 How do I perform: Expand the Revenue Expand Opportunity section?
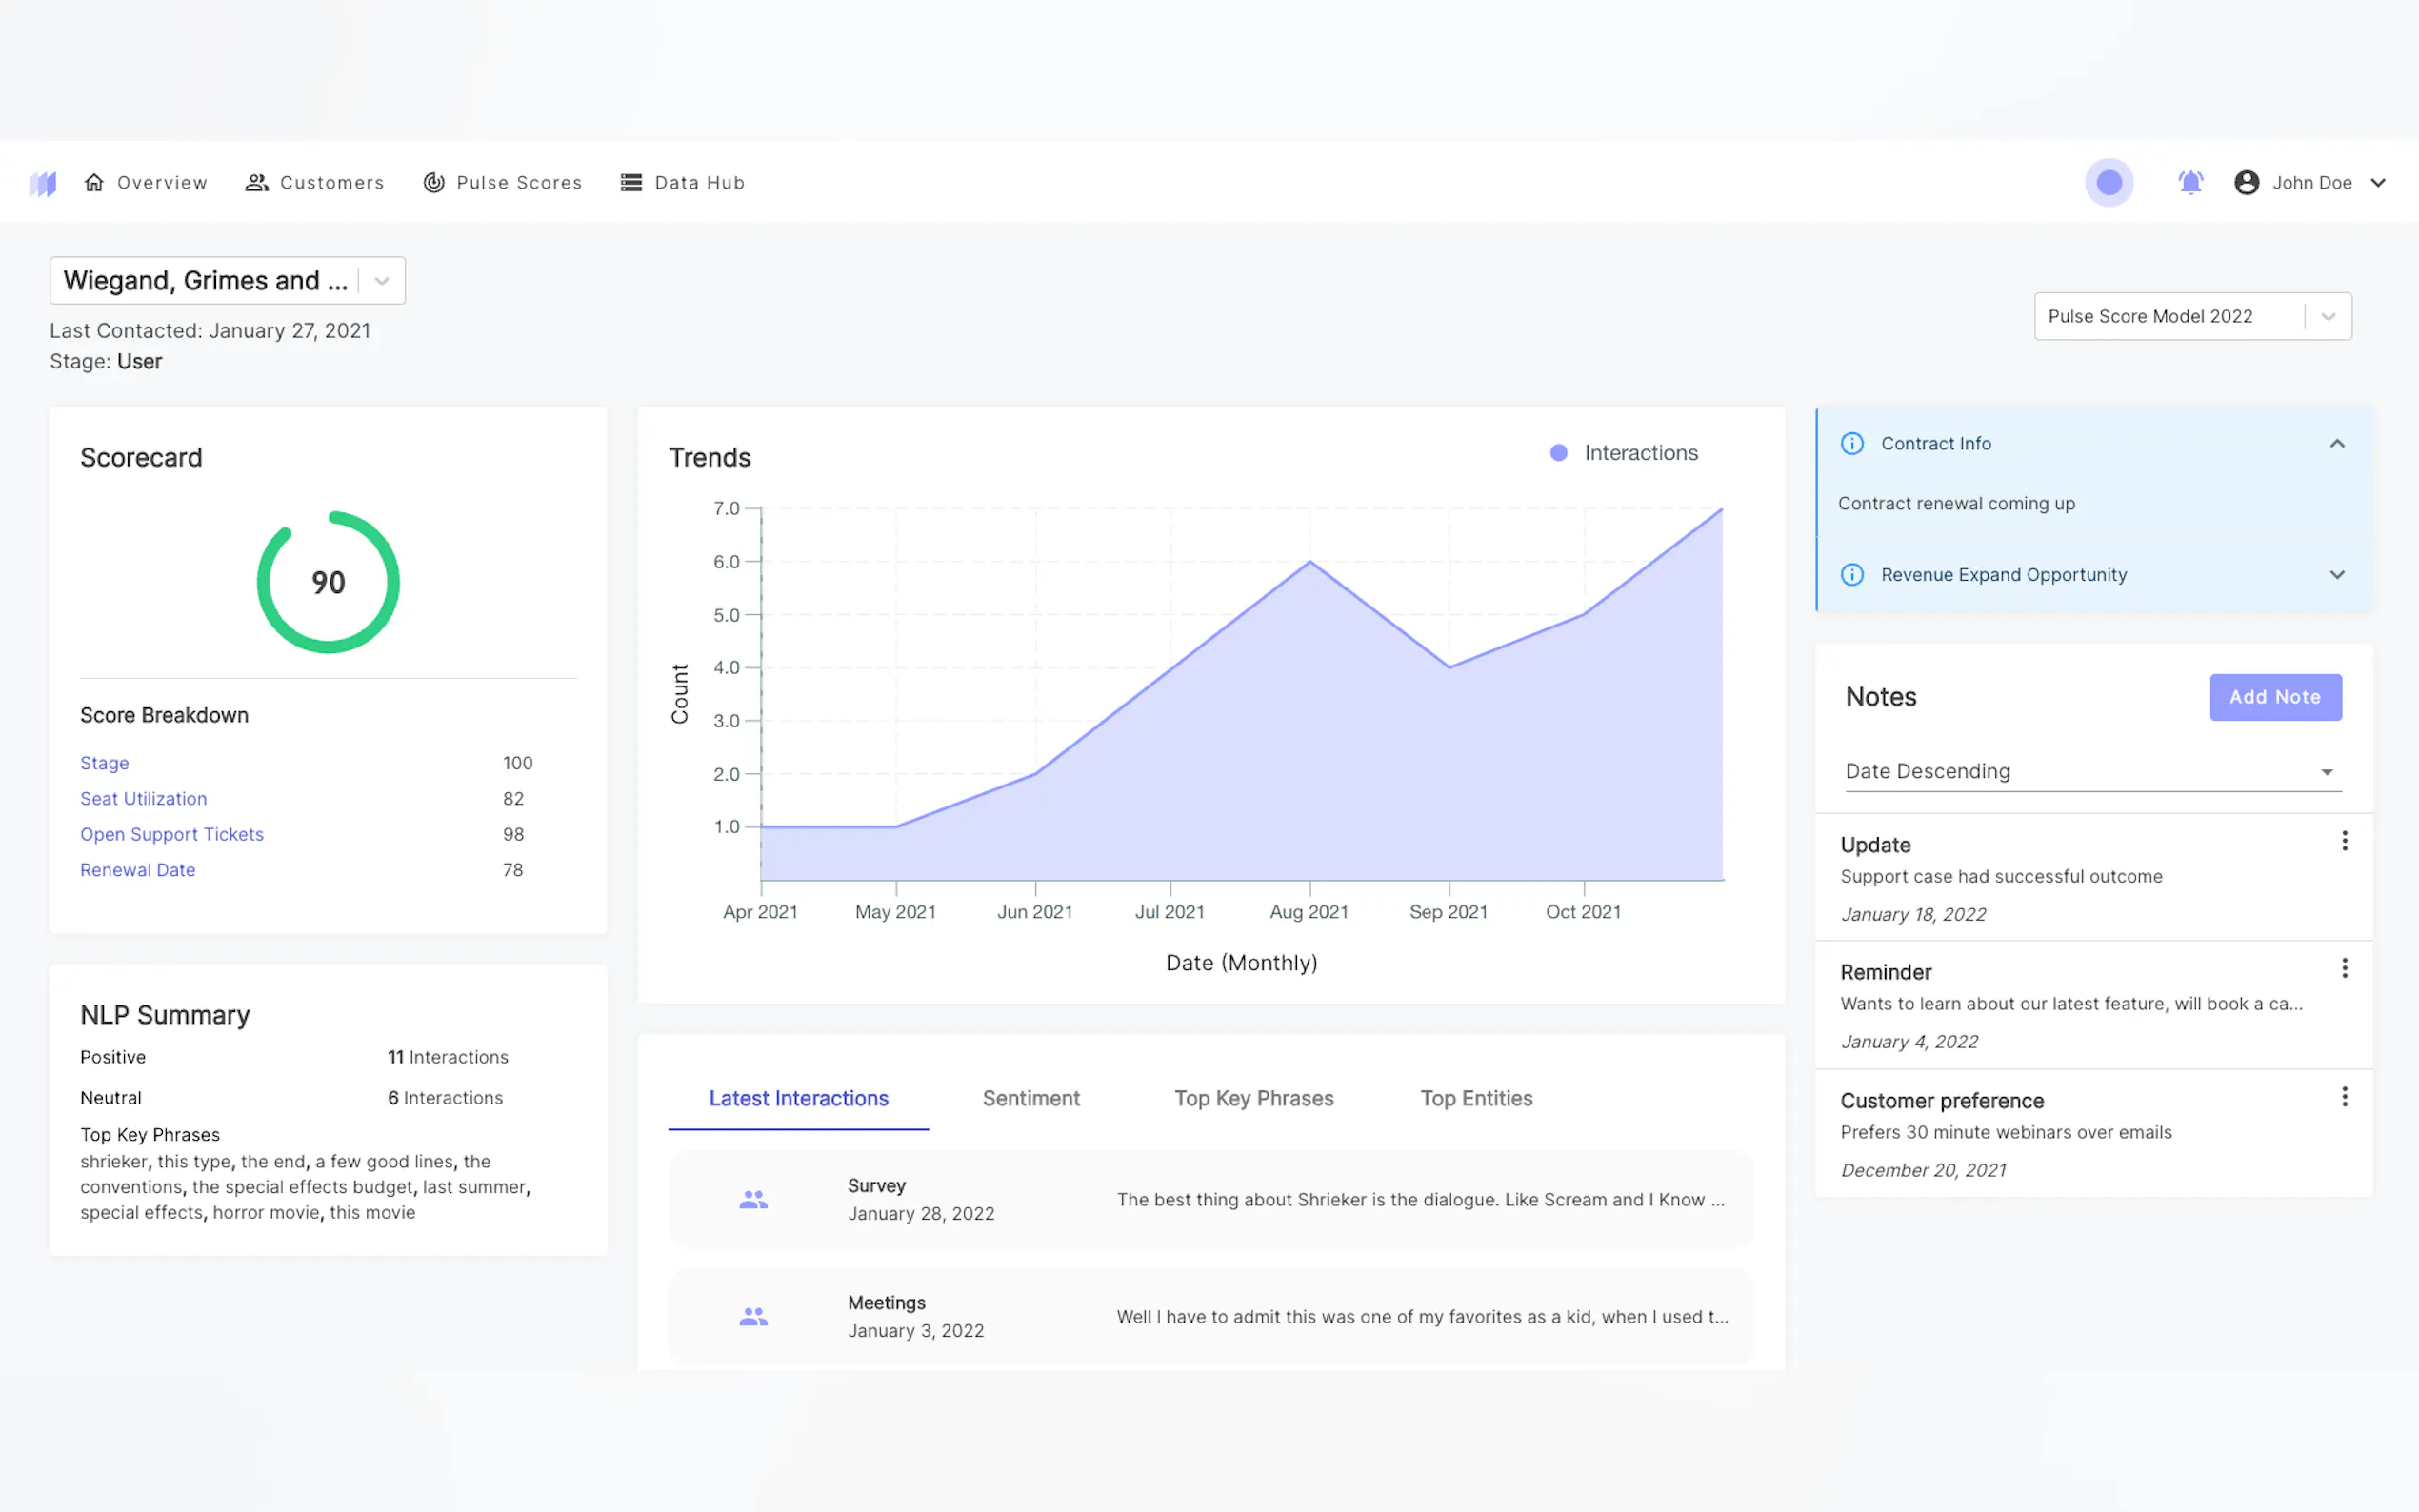(2337, 575)
